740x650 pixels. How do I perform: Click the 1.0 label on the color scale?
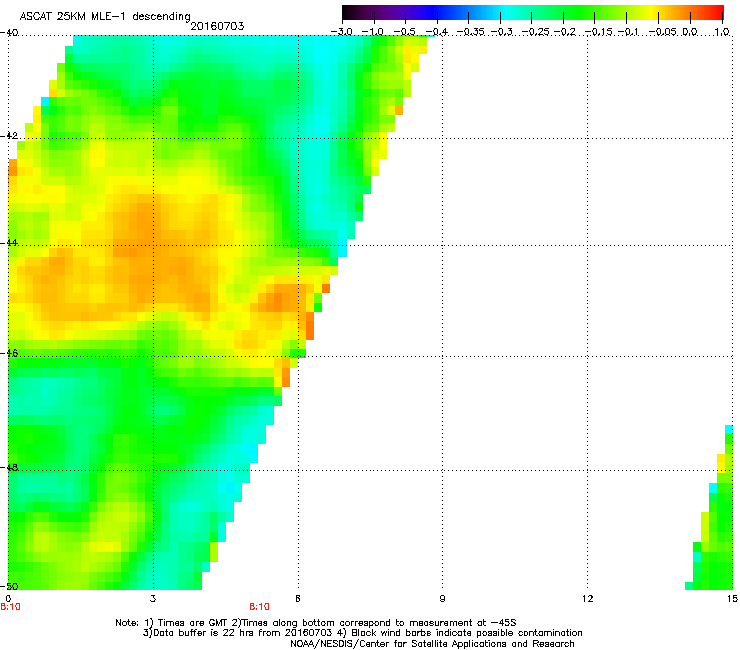click(722, 32)
